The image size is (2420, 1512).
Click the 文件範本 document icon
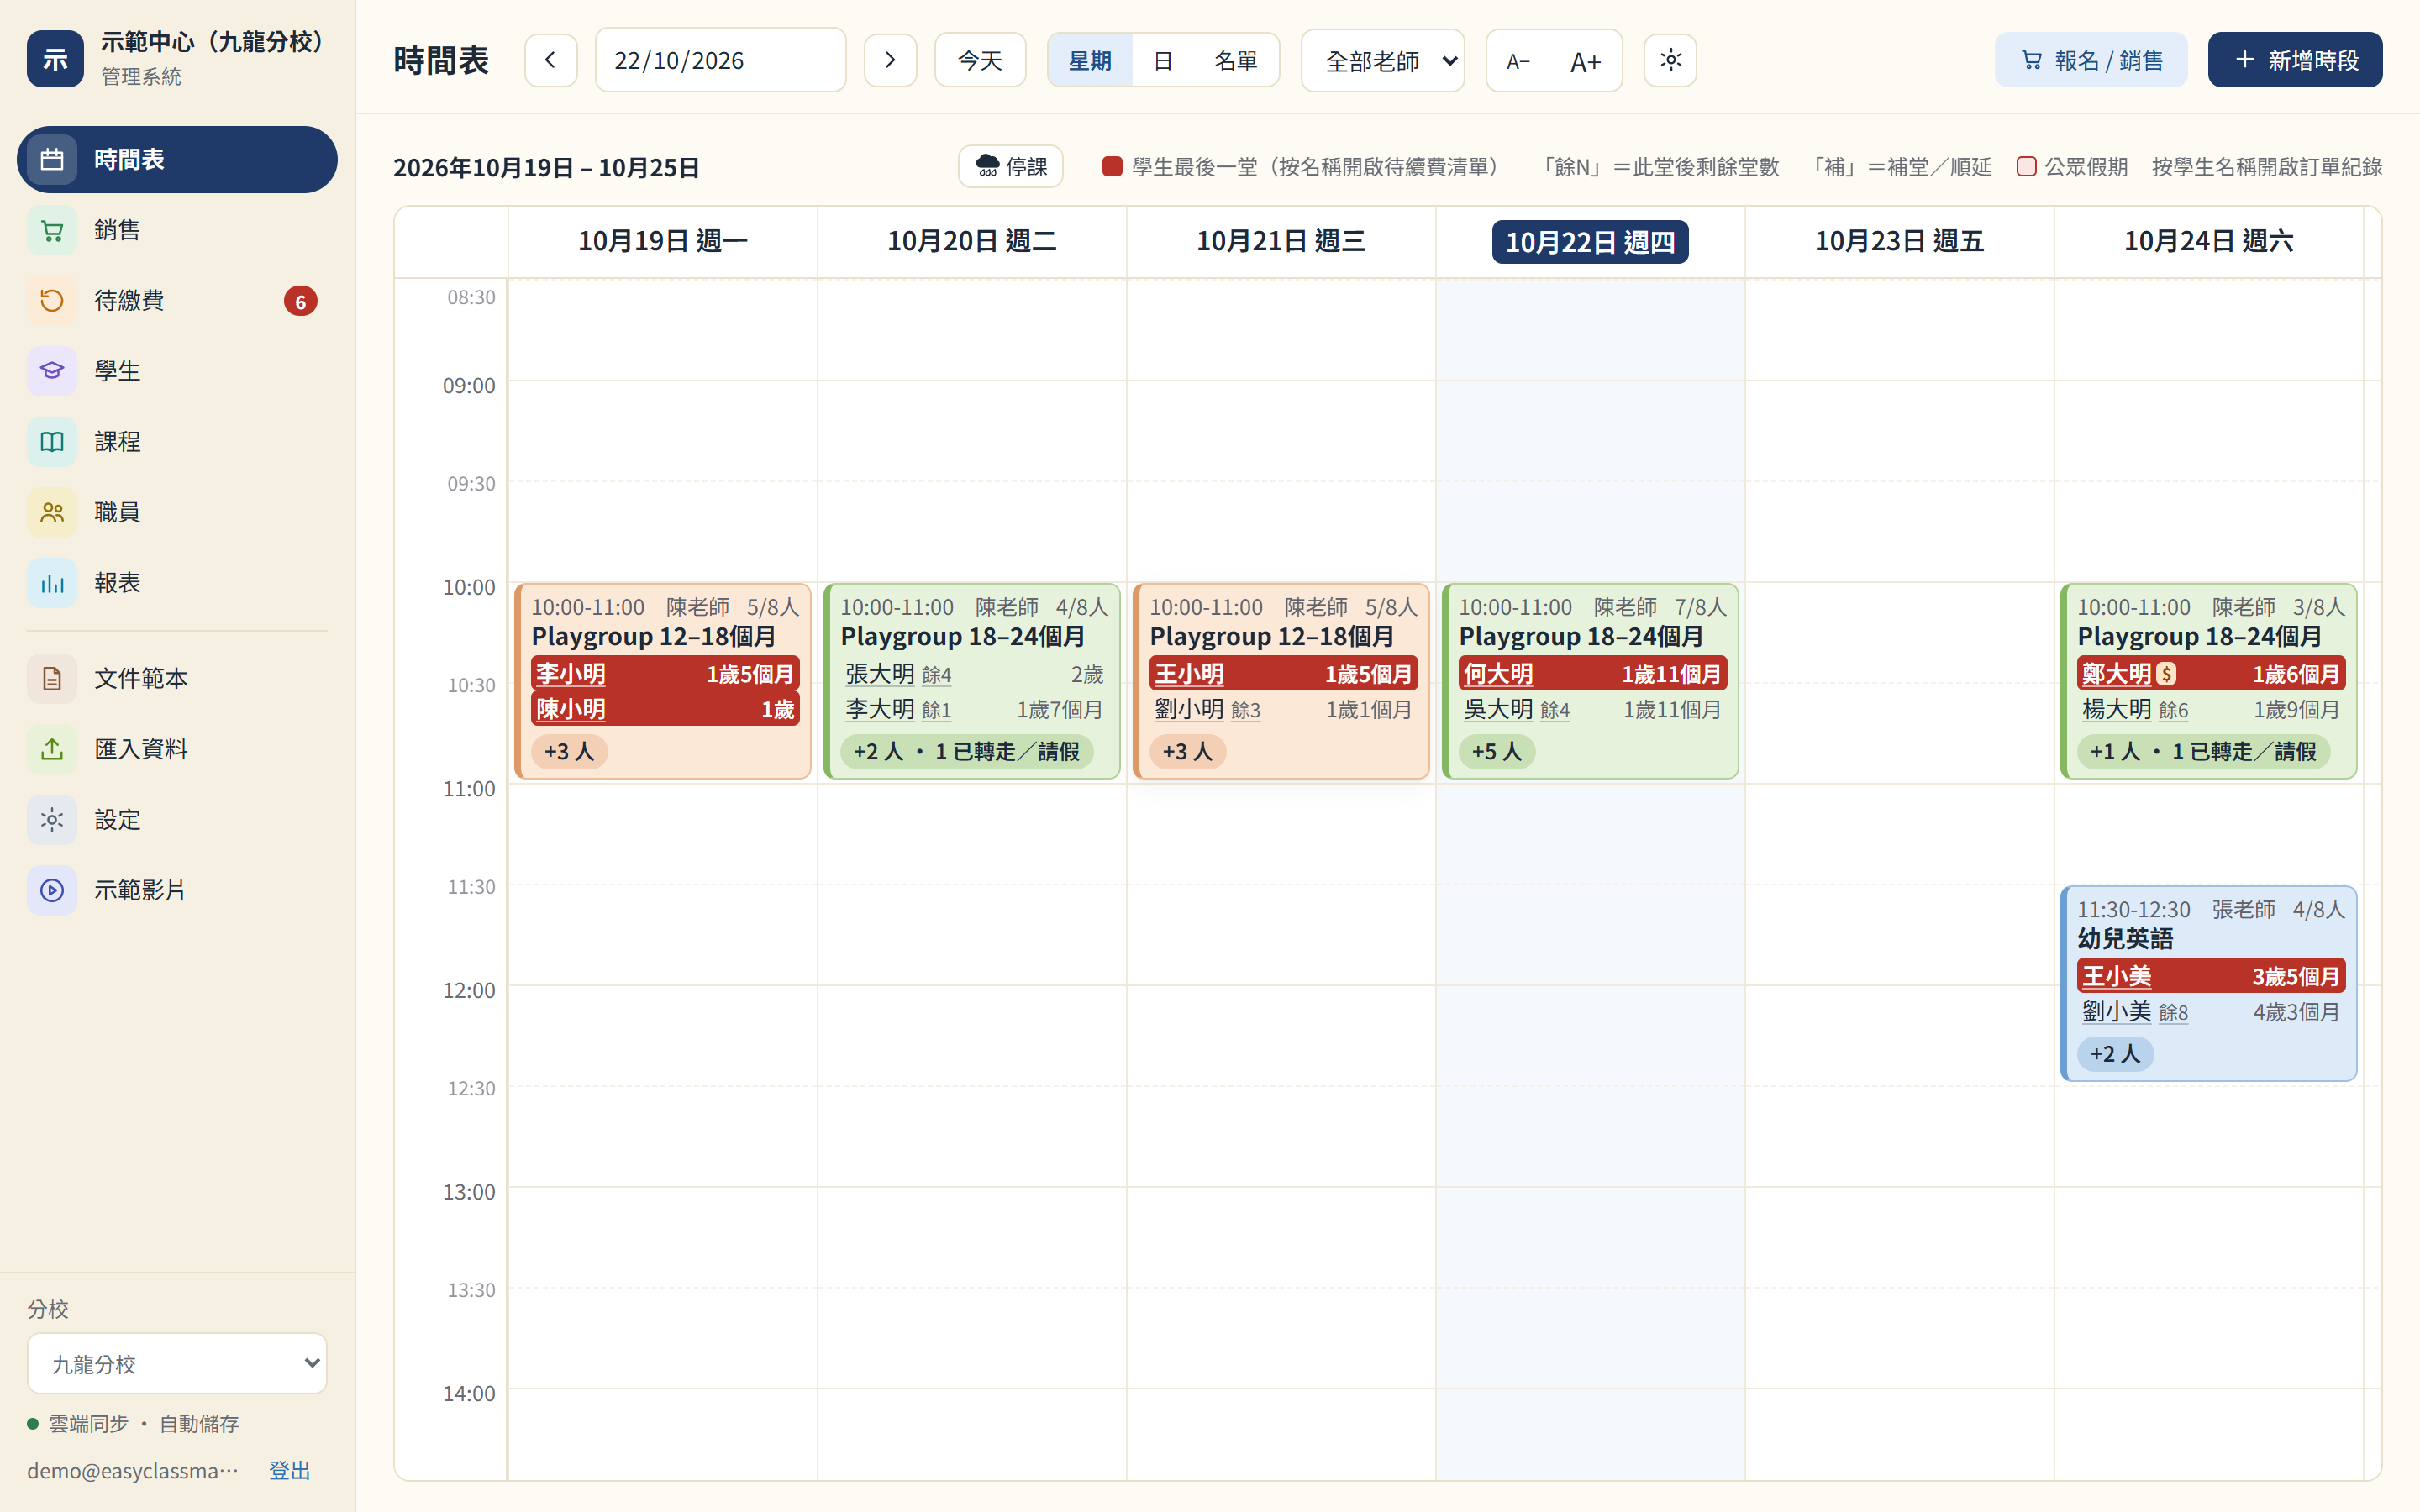pyautogui.click(x=52, y=678)
